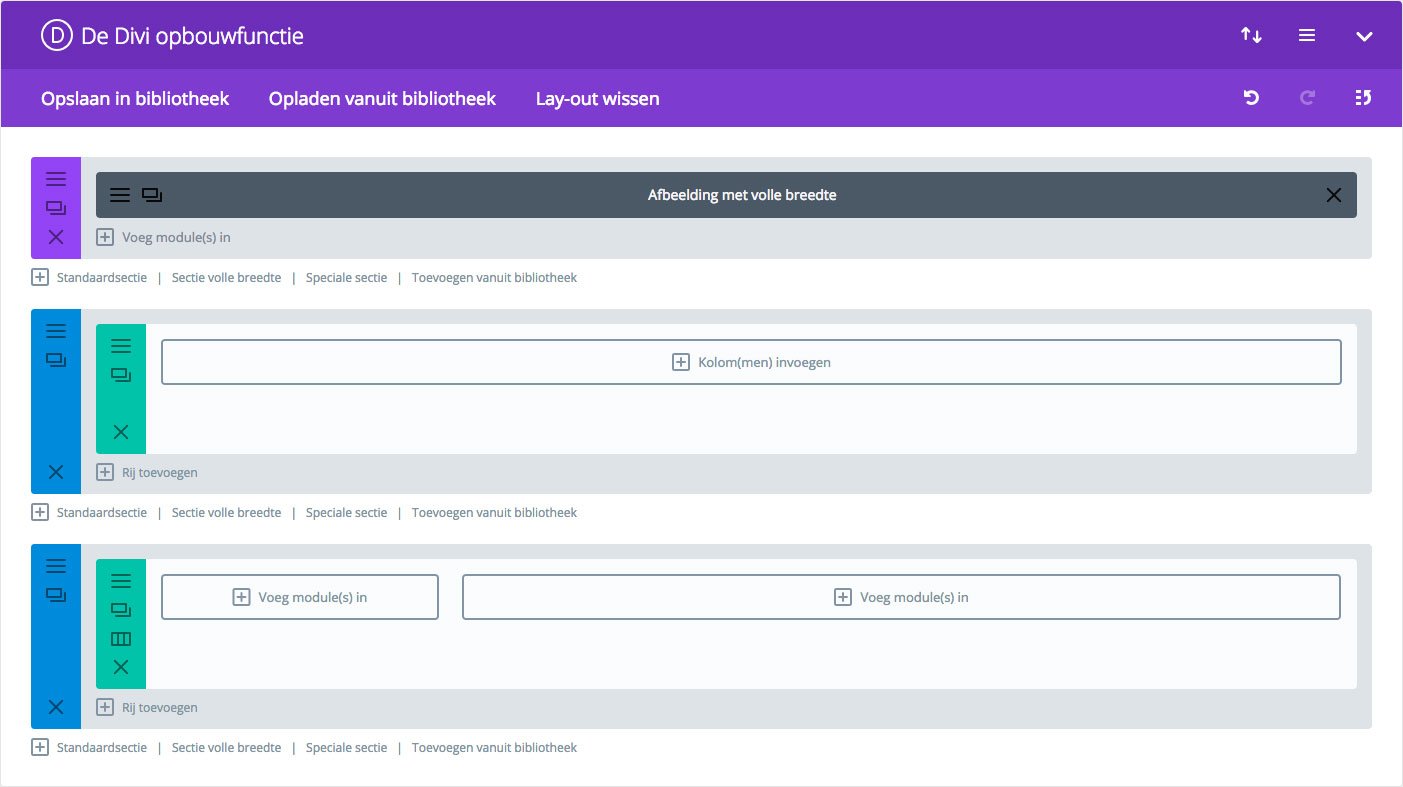Add Speciale sectie at the layout bottom

pos(346,747)
